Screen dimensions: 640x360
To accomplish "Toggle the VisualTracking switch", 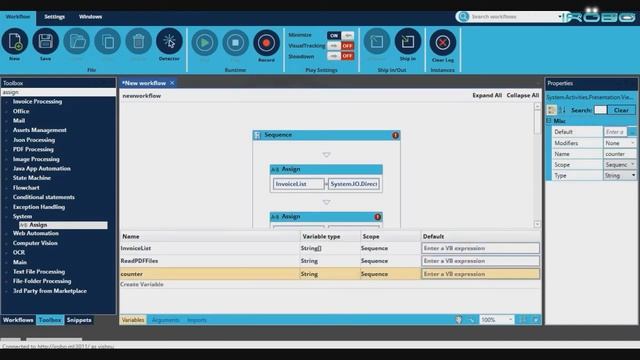I will [x=340, y=46].
